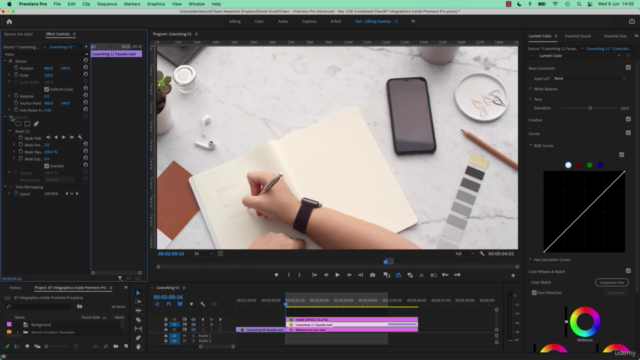640x360 pixels.
Task: Collapse the Motion effect section
Action: pyautogui.click(x=5, y=61)
